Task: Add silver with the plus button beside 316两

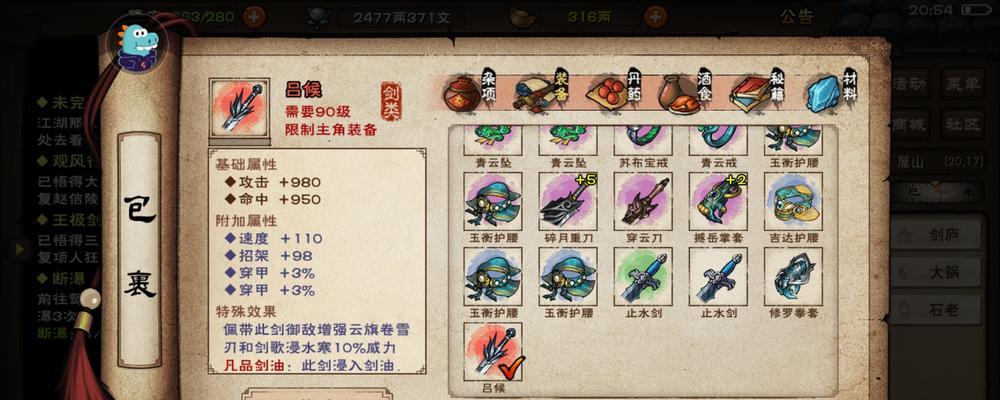Action: tap(656, 17)
